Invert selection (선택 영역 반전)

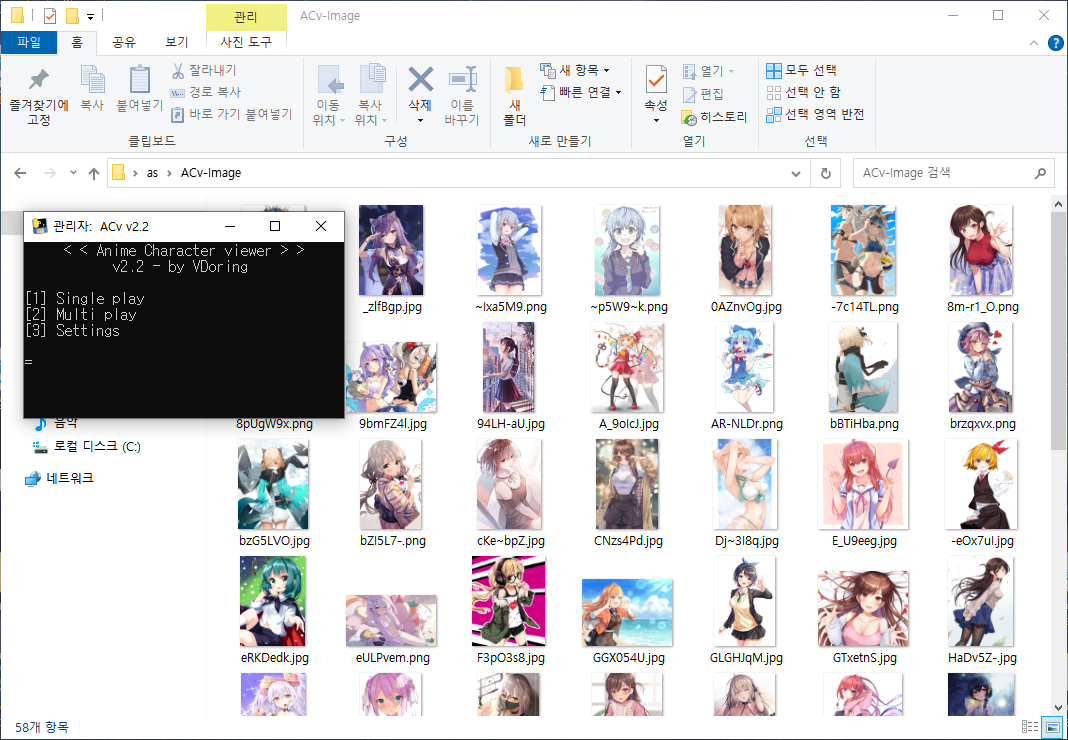pyautogui.click(x=815, y=114)
